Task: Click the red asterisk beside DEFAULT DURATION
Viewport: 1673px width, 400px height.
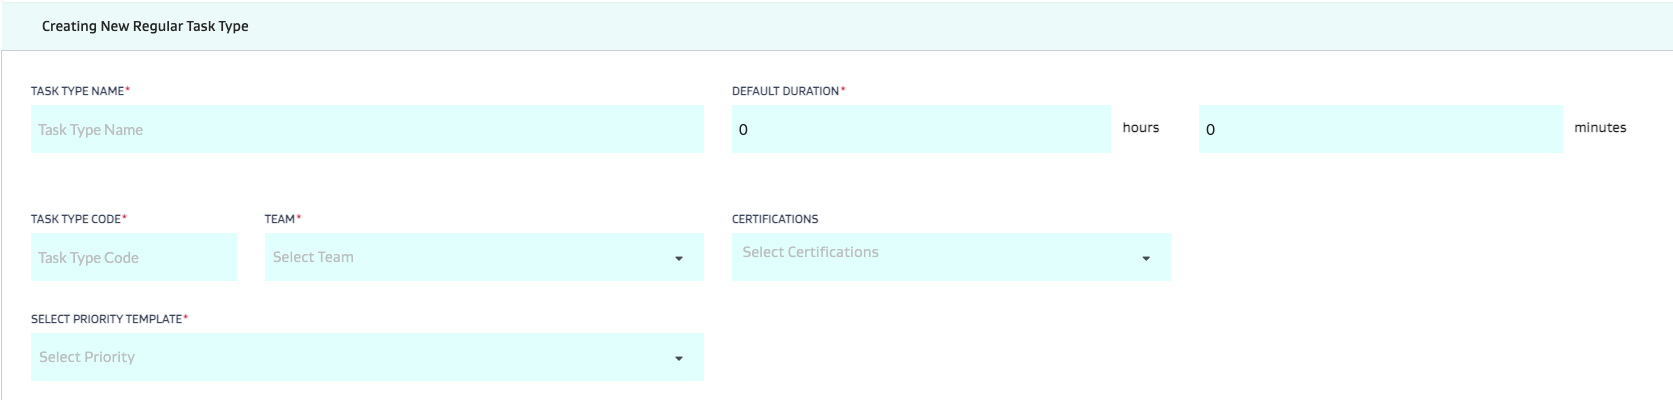Action: pos(843,90)
